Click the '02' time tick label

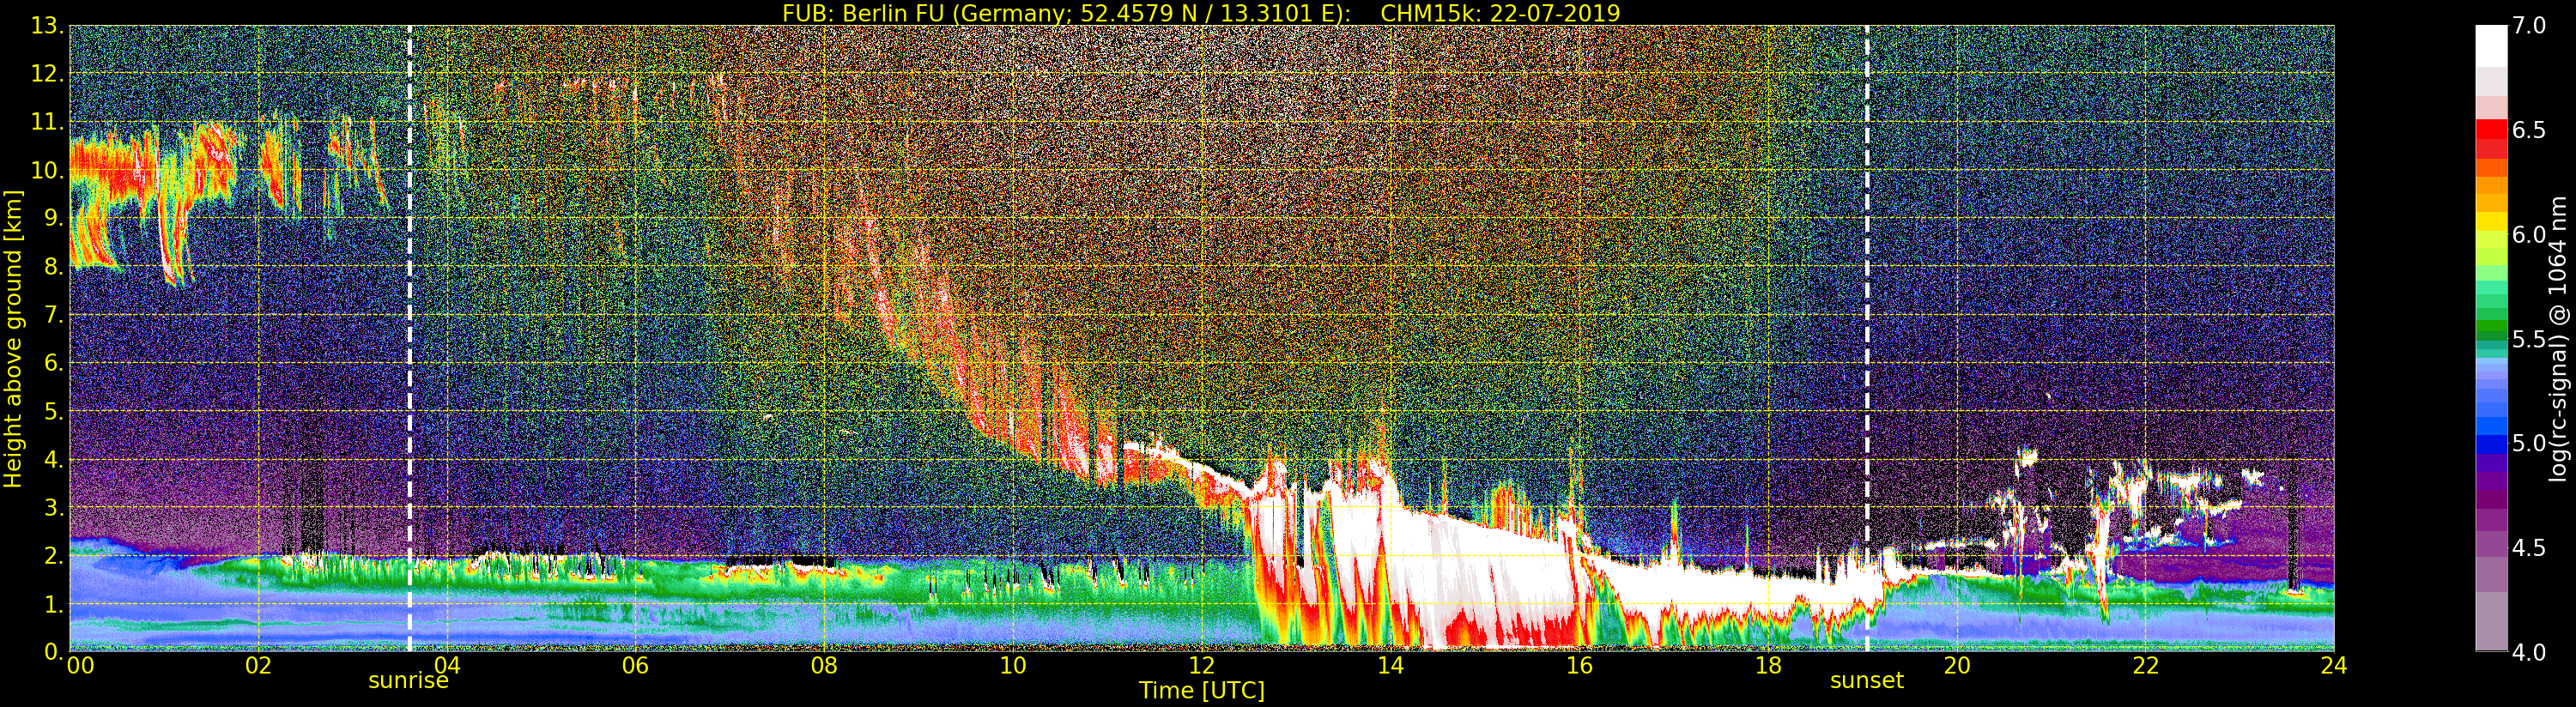(258, 666)
